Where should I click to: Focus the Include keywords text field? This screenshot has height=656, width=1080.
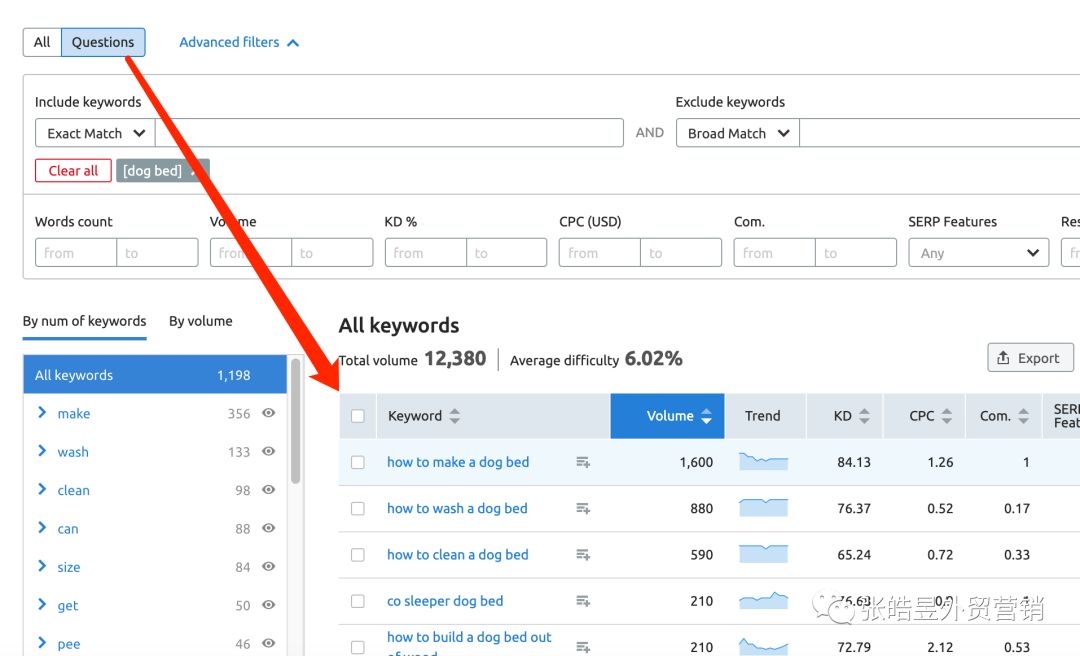(389, 133)
